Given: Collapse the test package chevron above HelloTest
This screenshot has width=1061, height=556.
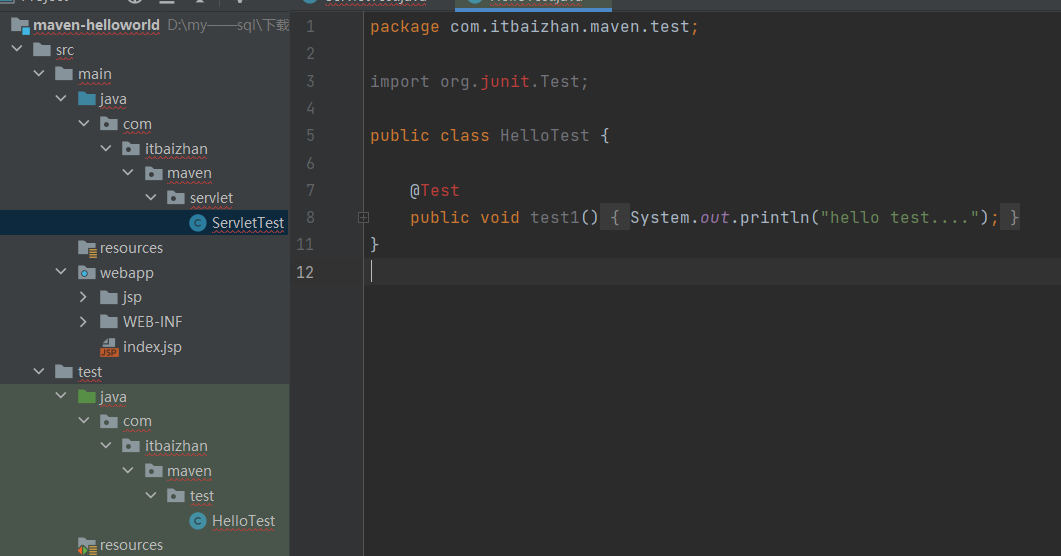Looking at the screenshot, I should pos(151,495).
